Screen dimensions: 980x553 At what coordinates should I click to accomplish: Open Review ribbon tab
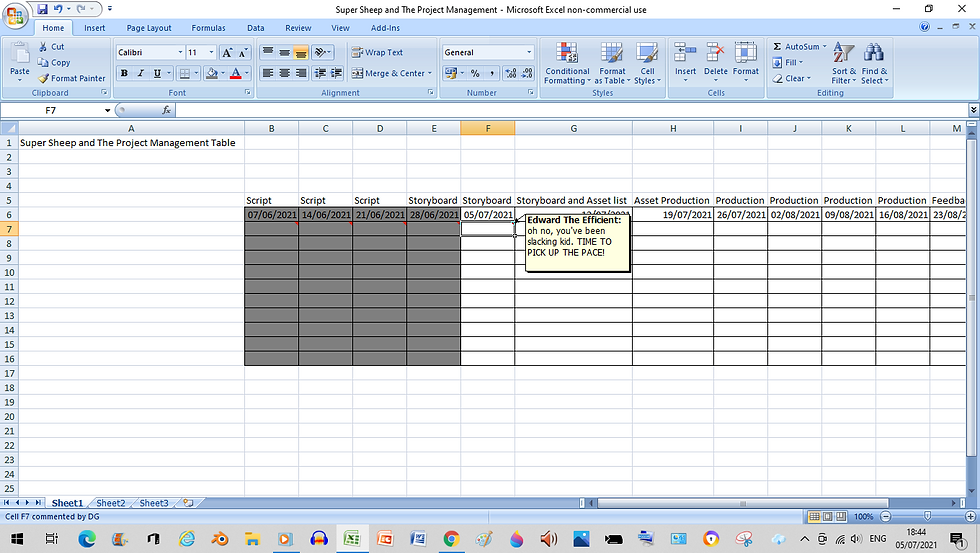click(298, 27)
